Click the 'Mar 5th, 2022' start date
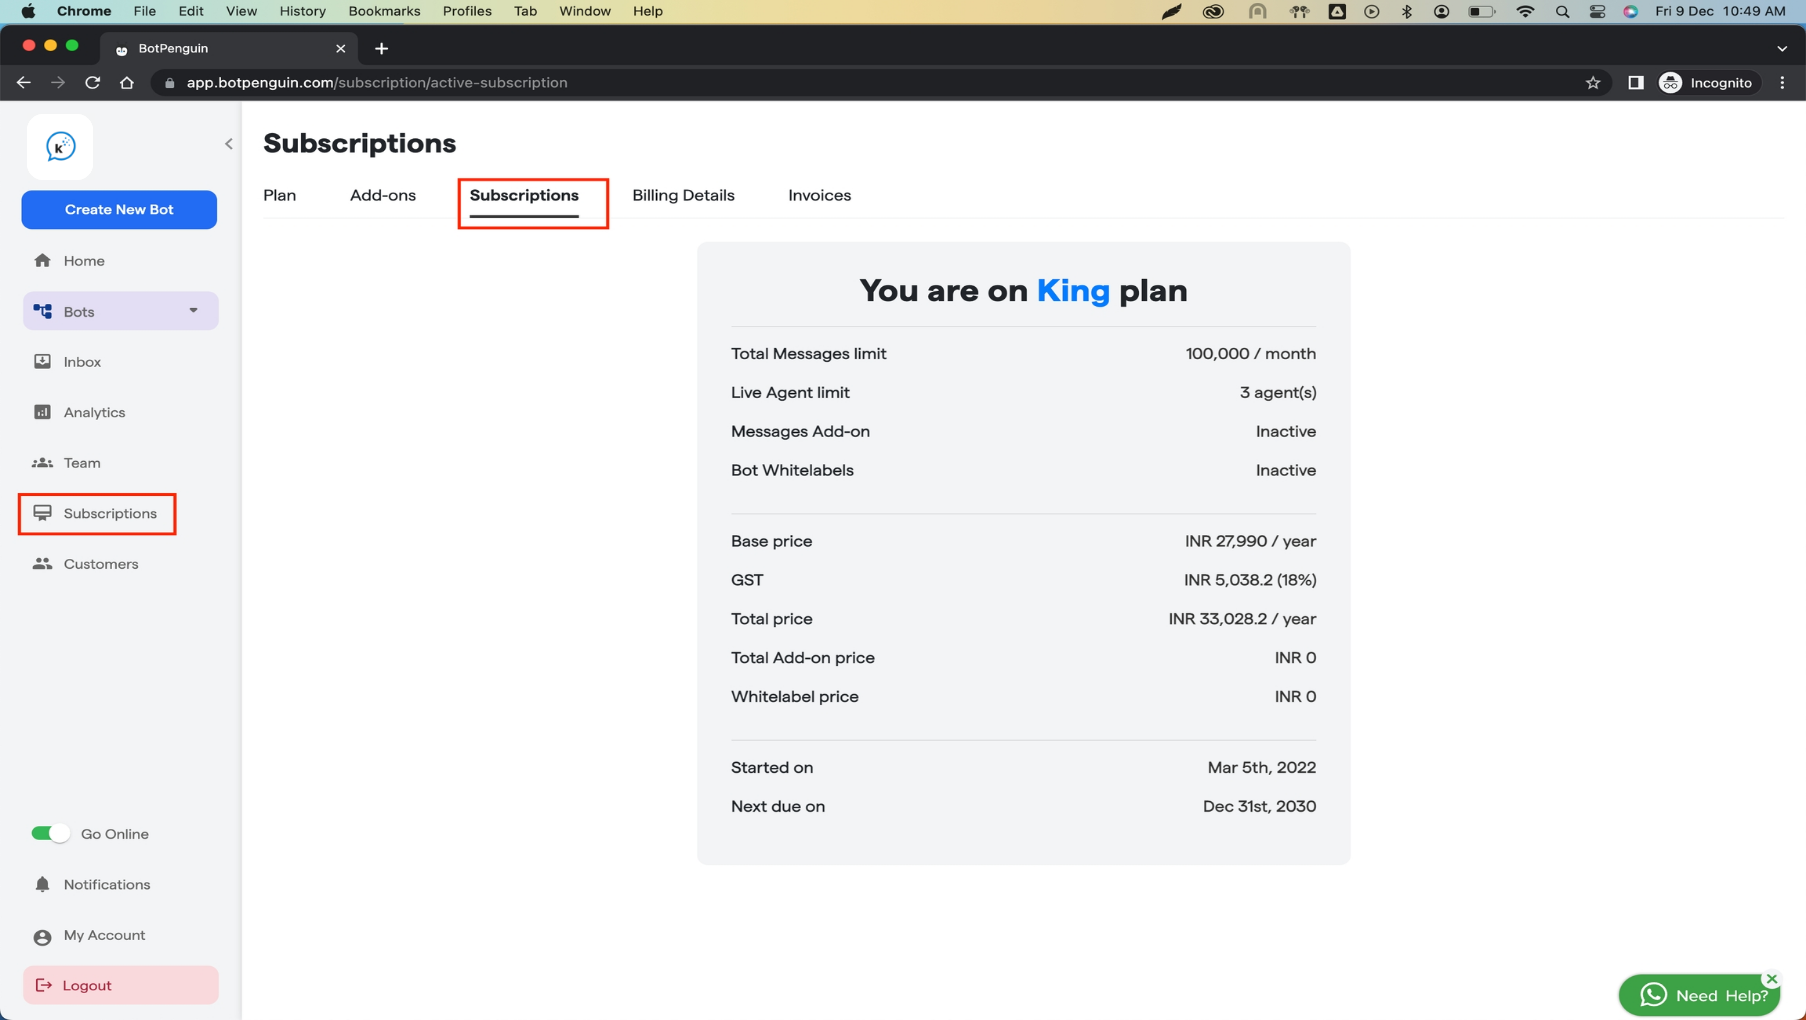This screenshot has height=1020, width=1806. pos(1262,767)
